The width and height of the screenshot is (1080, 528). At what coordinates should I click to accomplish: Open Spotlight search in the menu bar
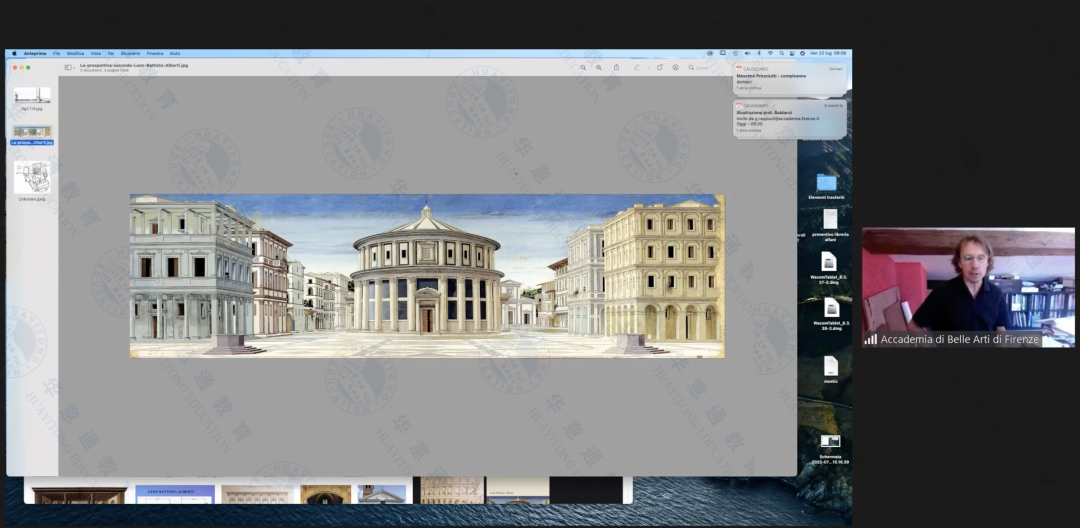[782, 53]
